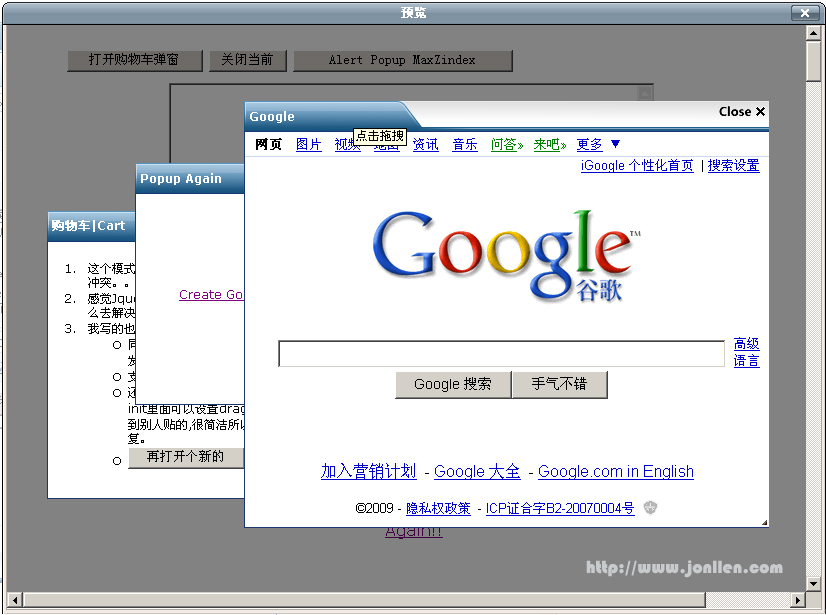Open the 音乐 music link

click(465, 144)
